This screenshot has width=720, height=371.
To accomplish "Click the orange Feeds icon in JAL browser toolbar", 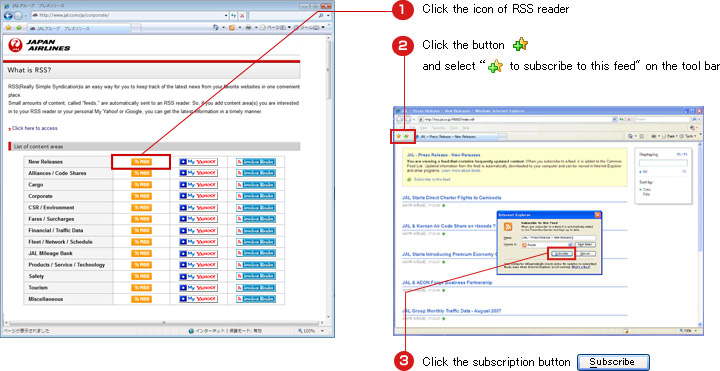I will coord(231,28).
